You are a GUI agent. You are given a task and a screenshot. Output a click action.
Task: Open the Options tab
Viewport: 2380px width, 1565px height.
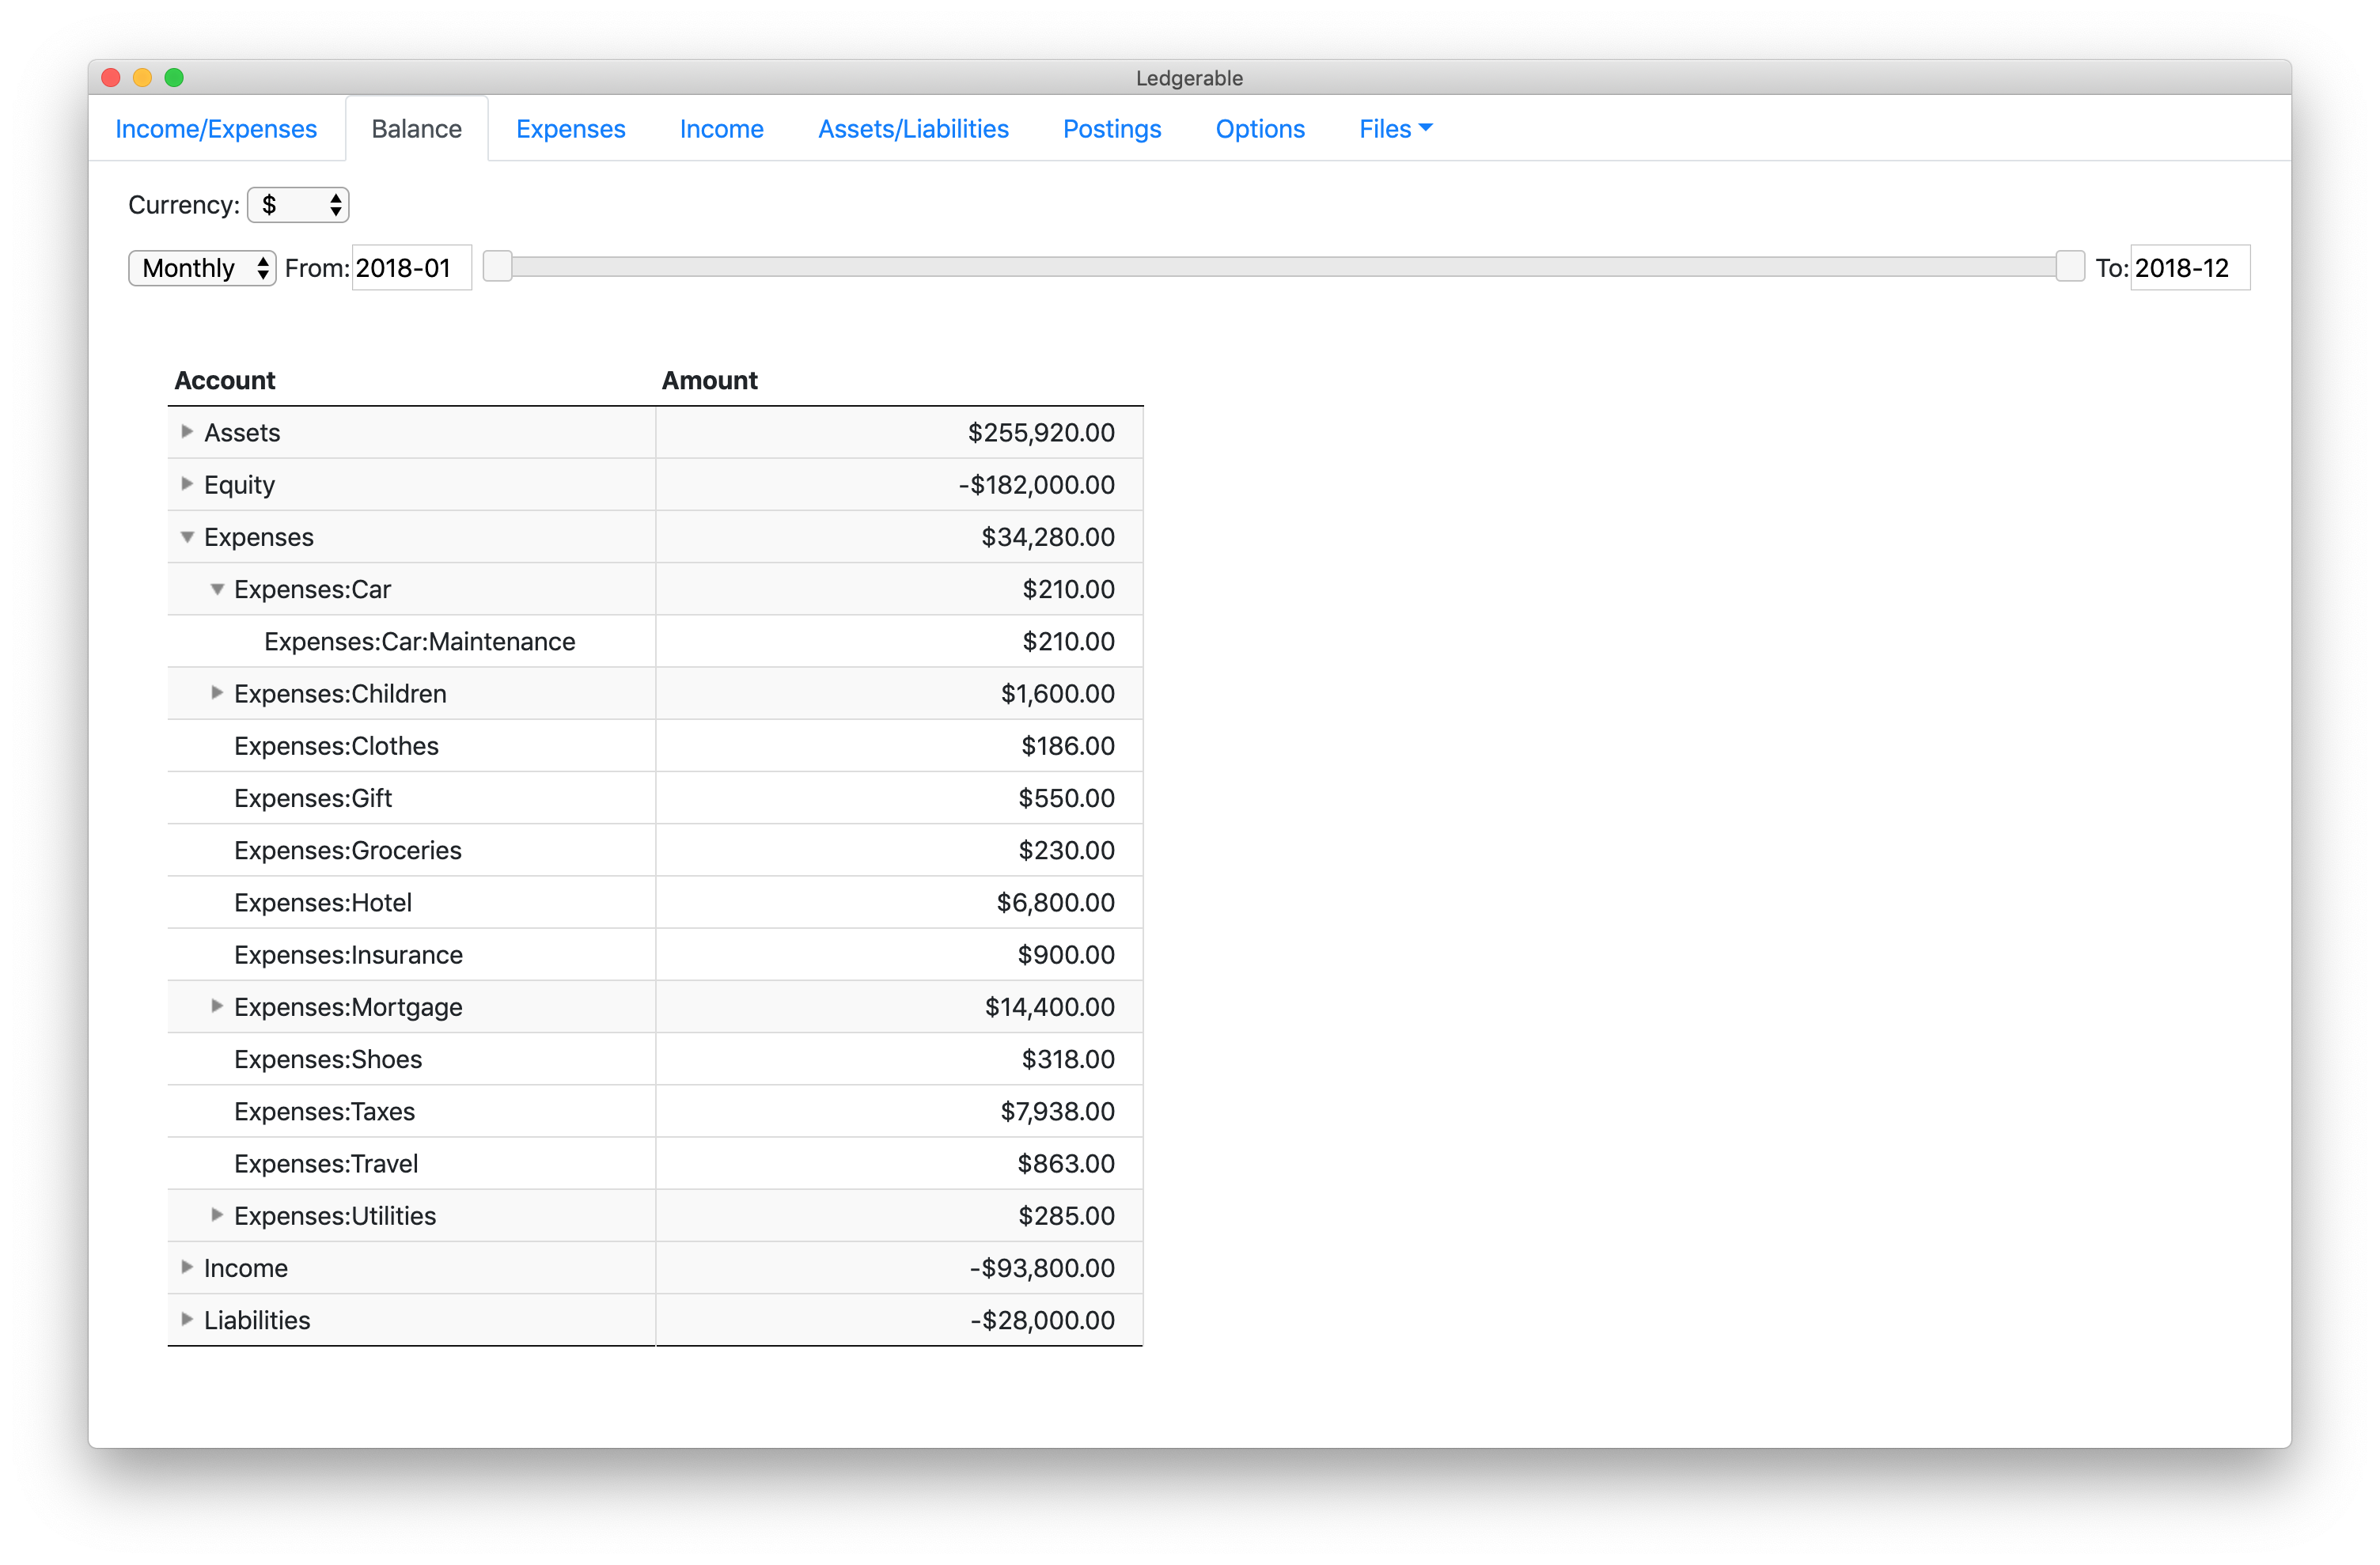[1259, 129]
